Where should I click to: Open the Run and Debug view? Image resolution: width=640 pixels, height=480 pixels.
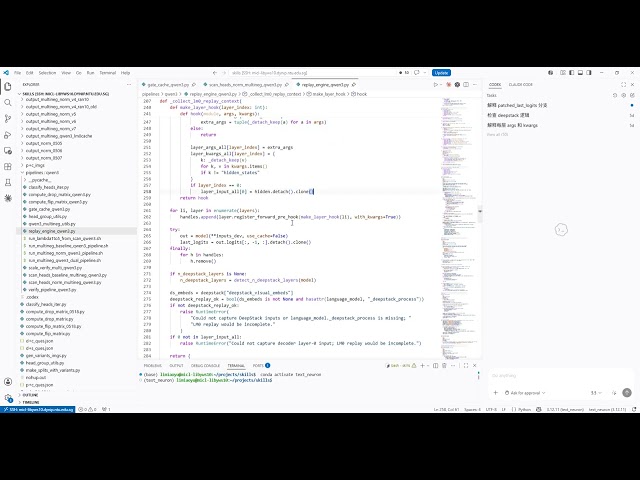(8, 135)
